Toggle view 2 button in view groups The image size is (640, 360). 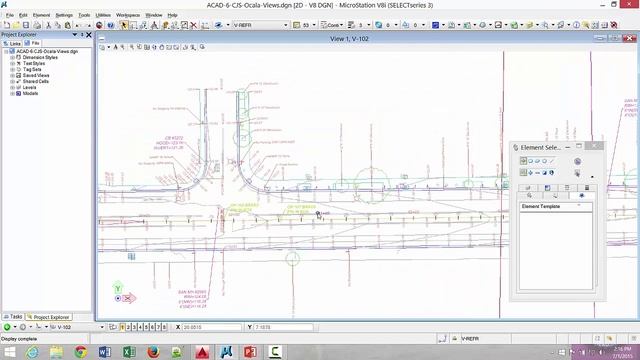point(129,327)
